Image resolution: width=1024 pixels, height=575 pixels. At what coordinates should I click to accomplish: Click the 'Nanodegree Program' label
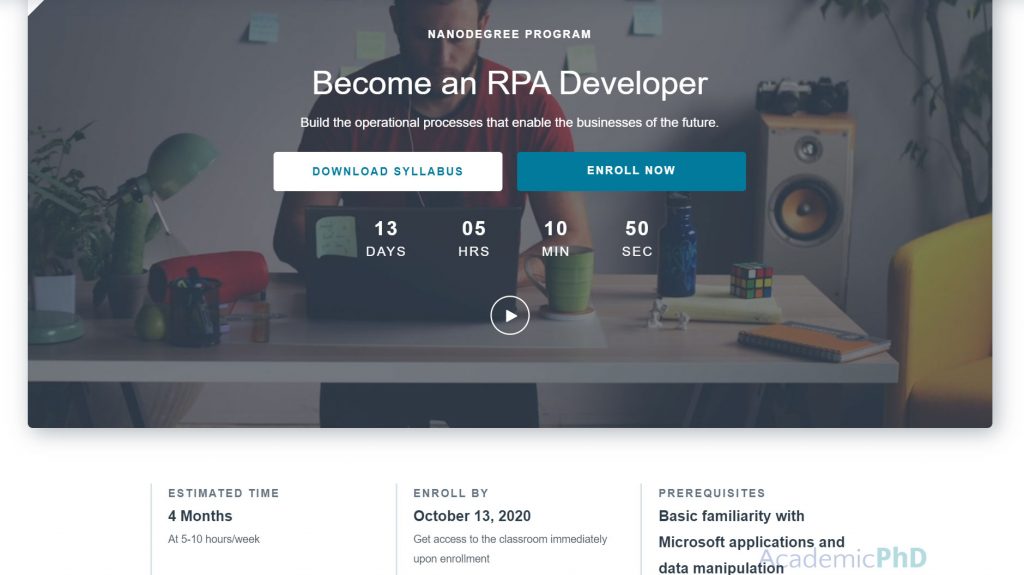point(509,34)
